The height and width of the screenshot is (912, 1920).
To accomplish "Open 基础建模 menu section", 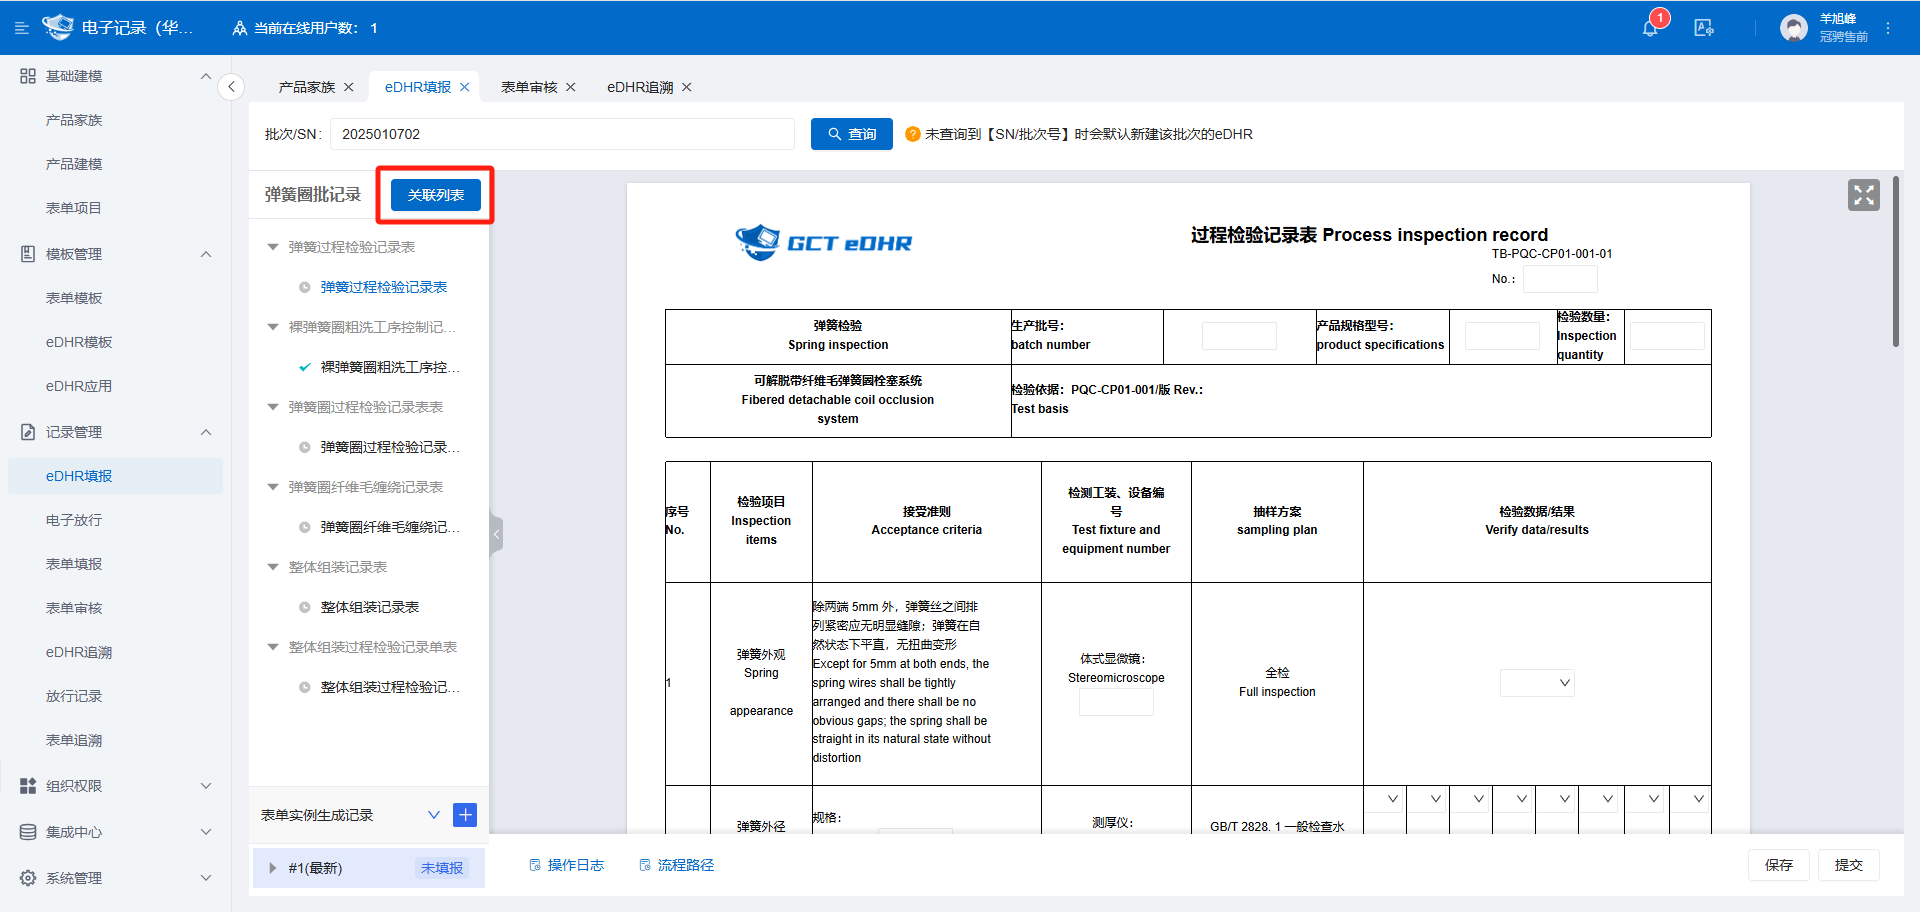I will point(116,76).
